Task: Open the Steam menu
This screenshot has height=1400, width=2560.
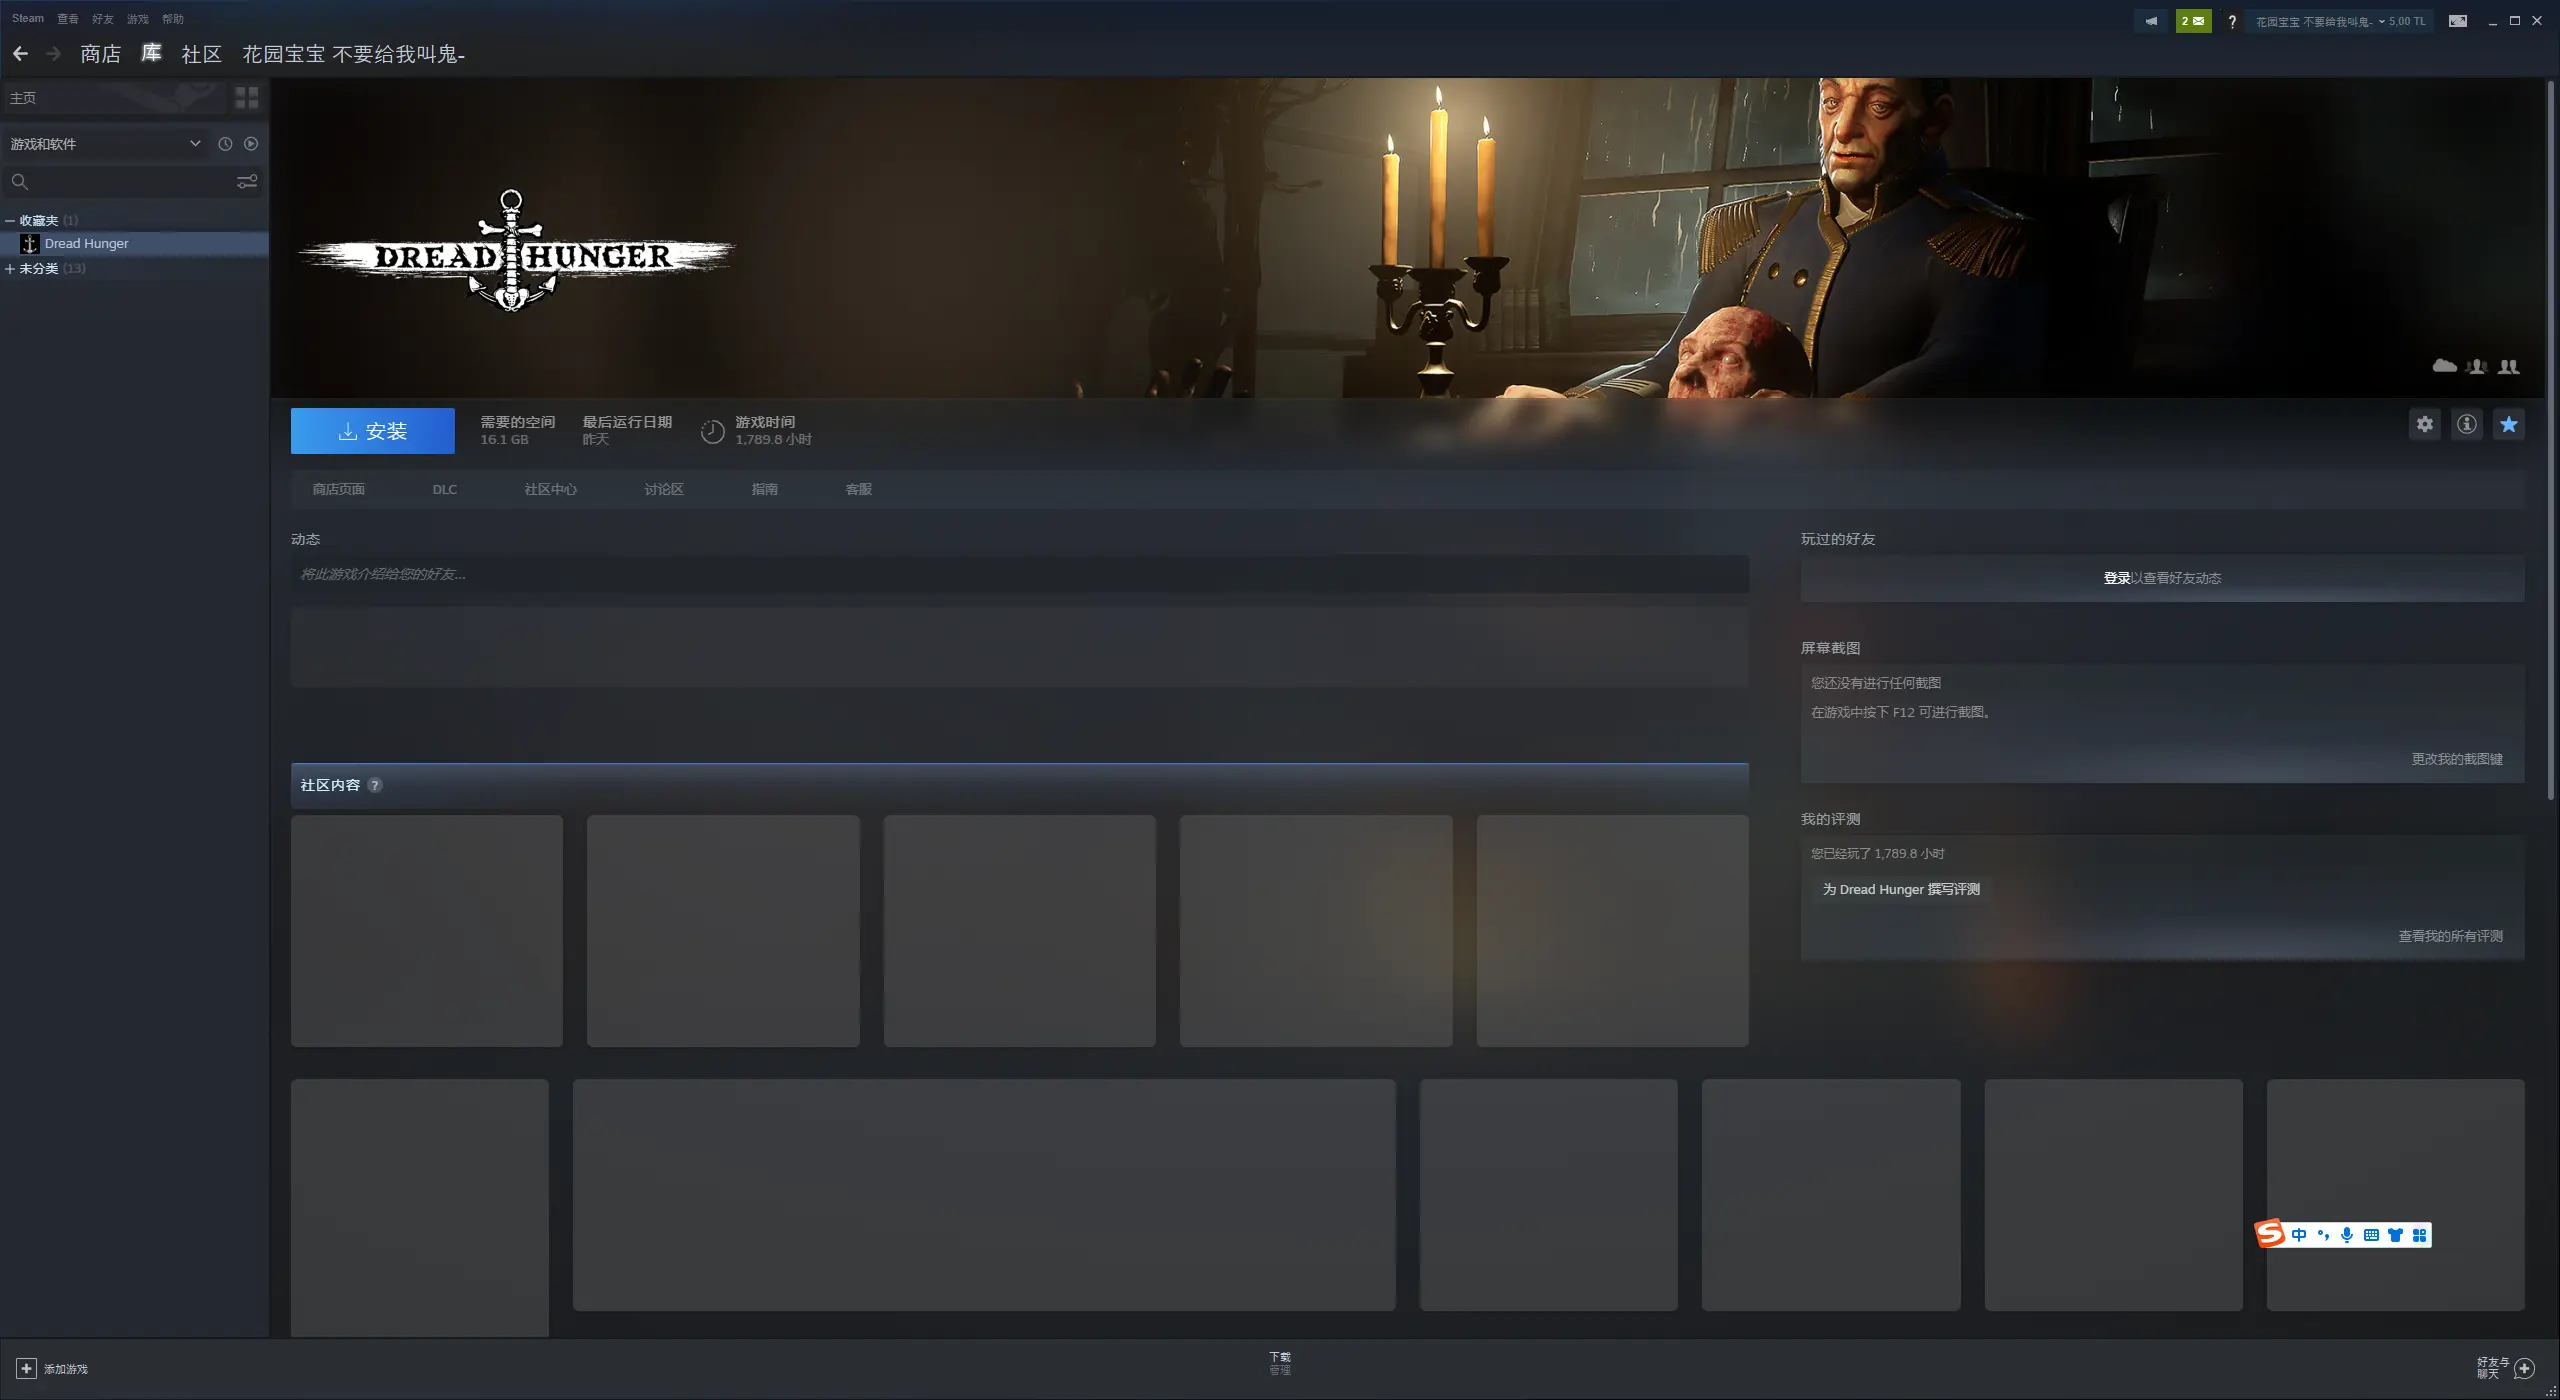Action: (28, 18)
